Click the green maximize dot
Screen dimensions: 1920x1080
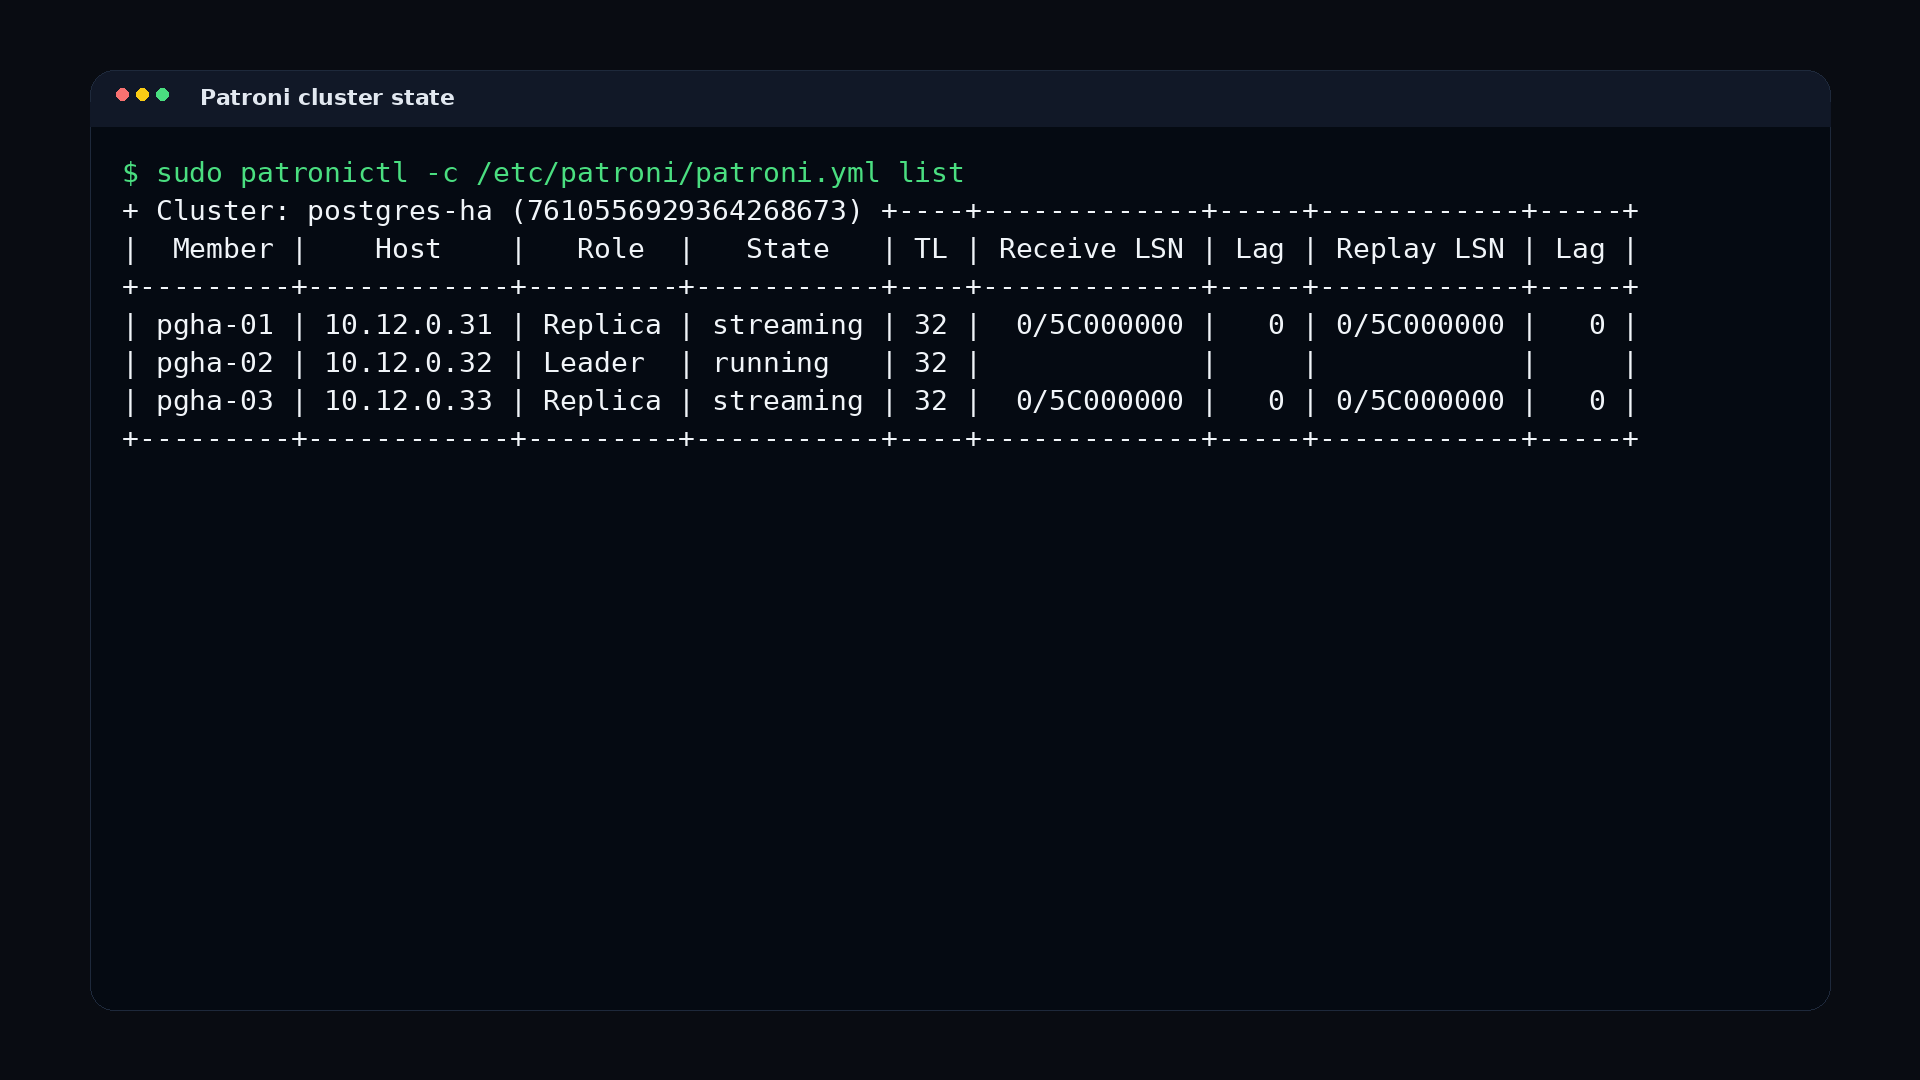tap(162, 95)
